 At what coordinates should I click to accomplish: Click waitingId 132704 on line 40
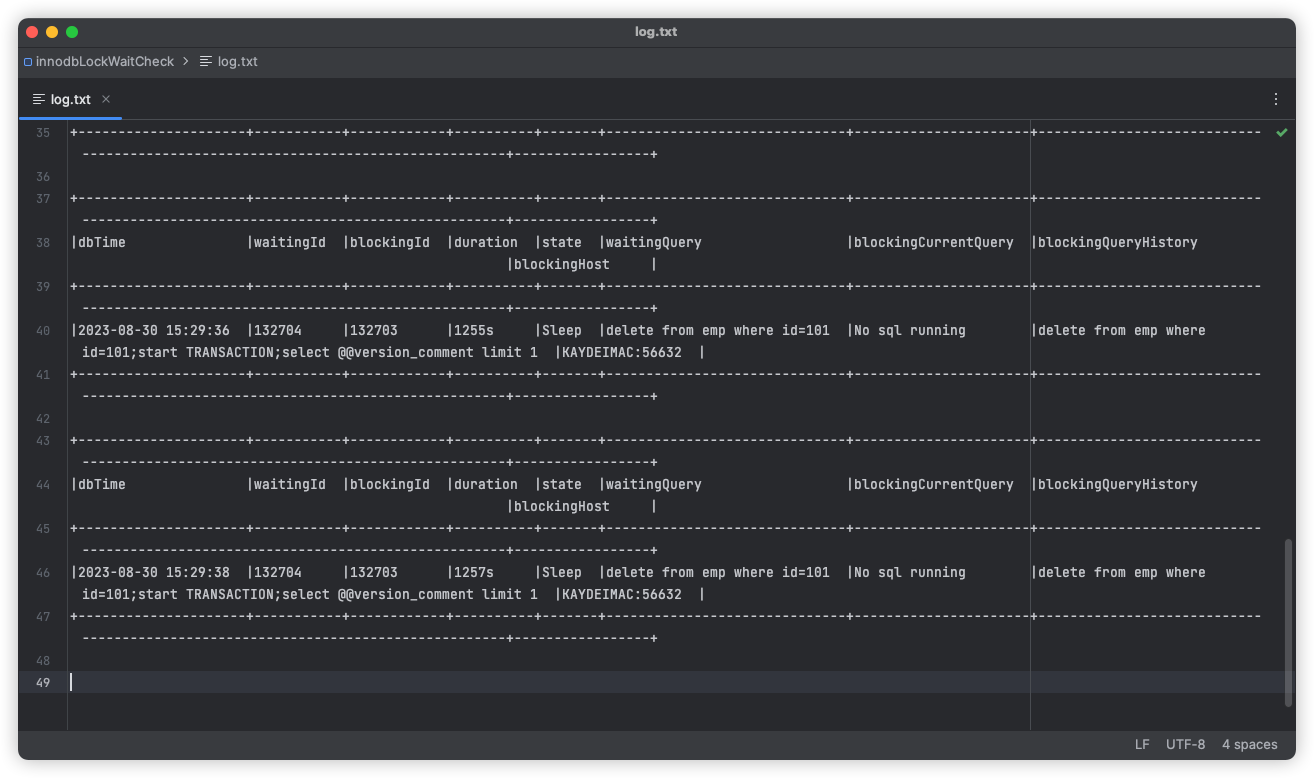[x=278, y=330]
